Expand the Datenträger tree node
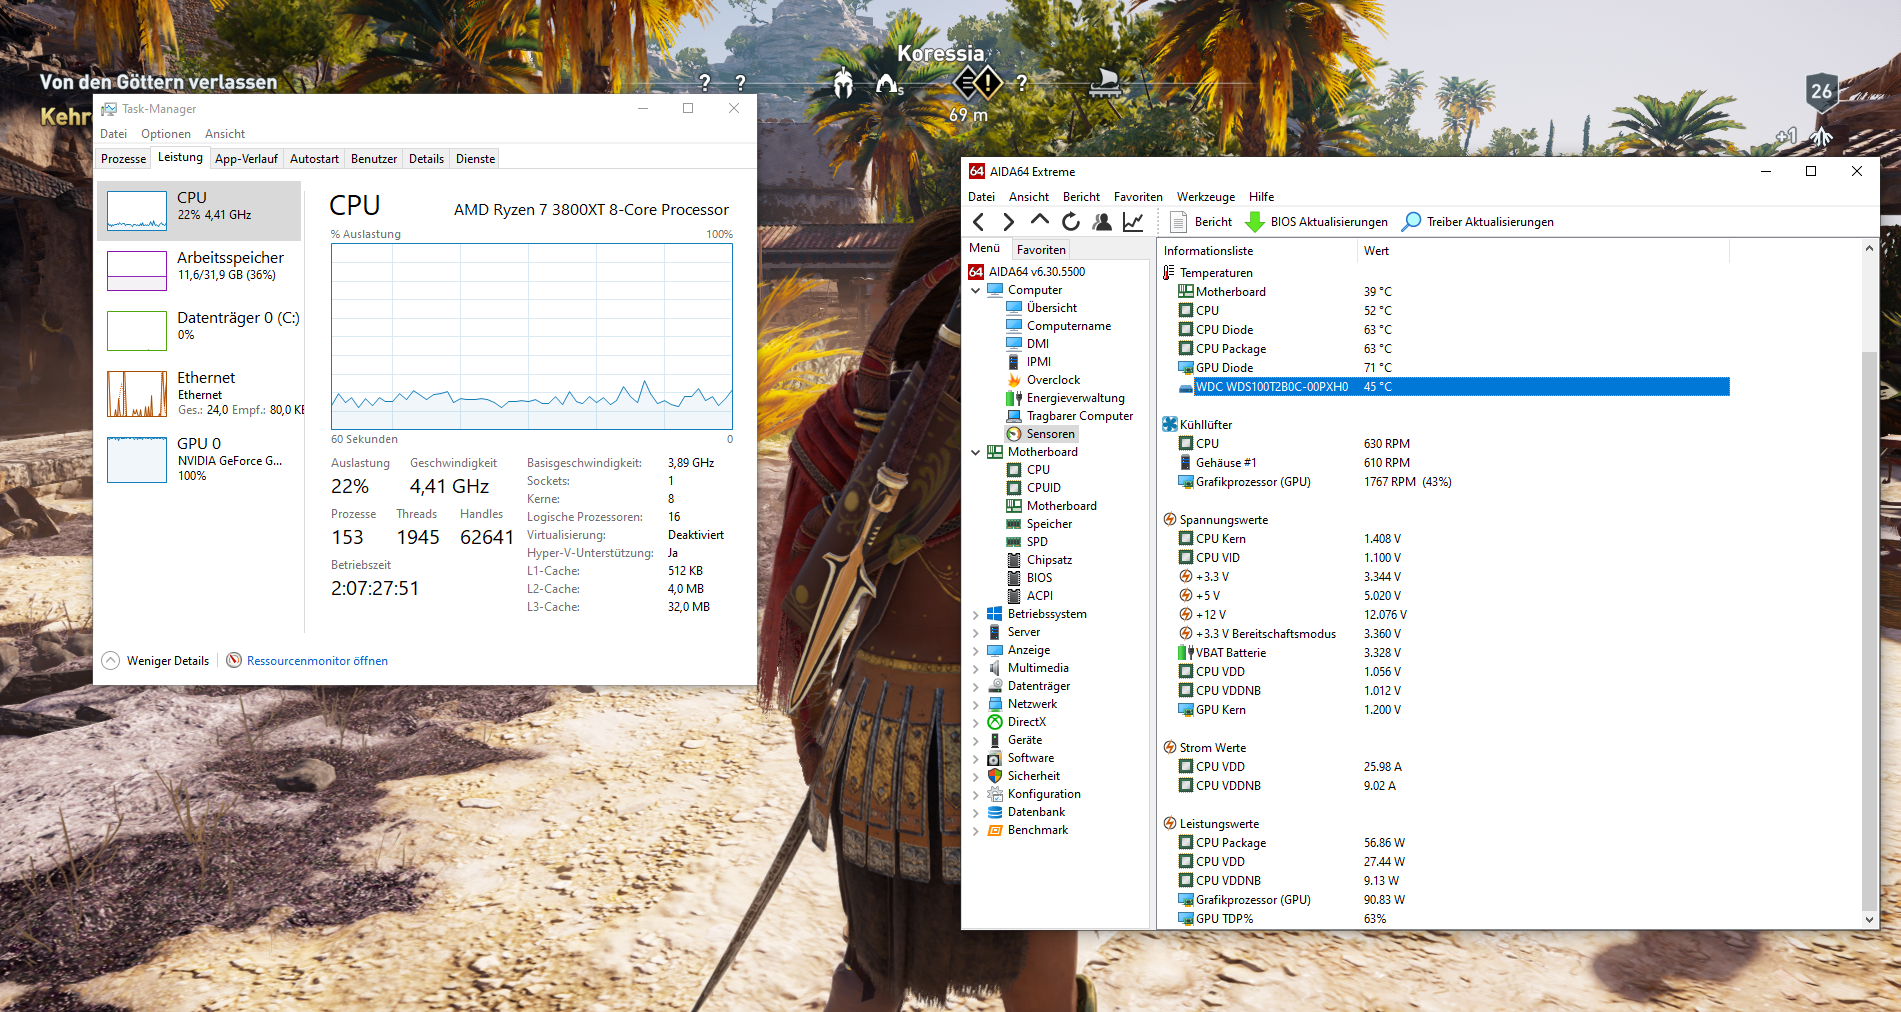This screenshot has height=1012, width=1901. click(x=976, y=686)
